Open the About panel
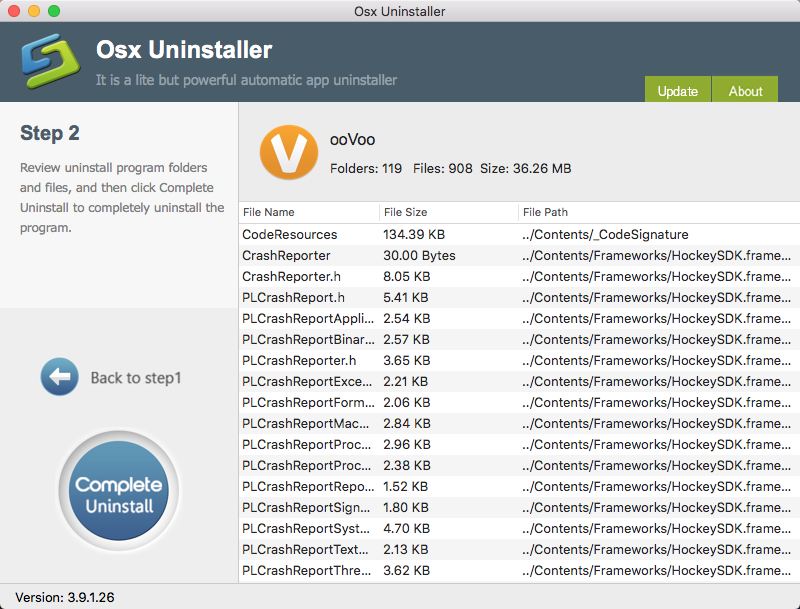800x609 pixels. click(745, 90)
